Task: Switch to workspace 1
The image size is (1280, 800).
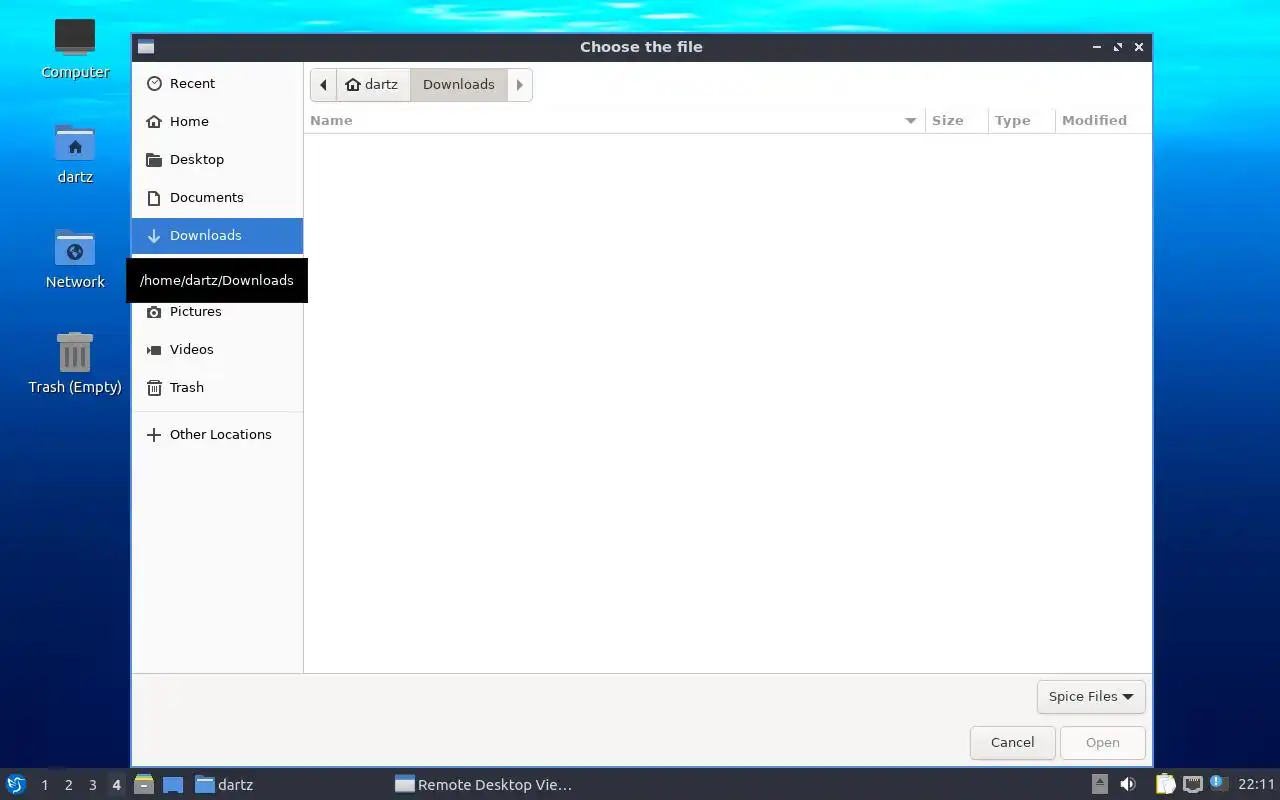Action: point(45,785)
